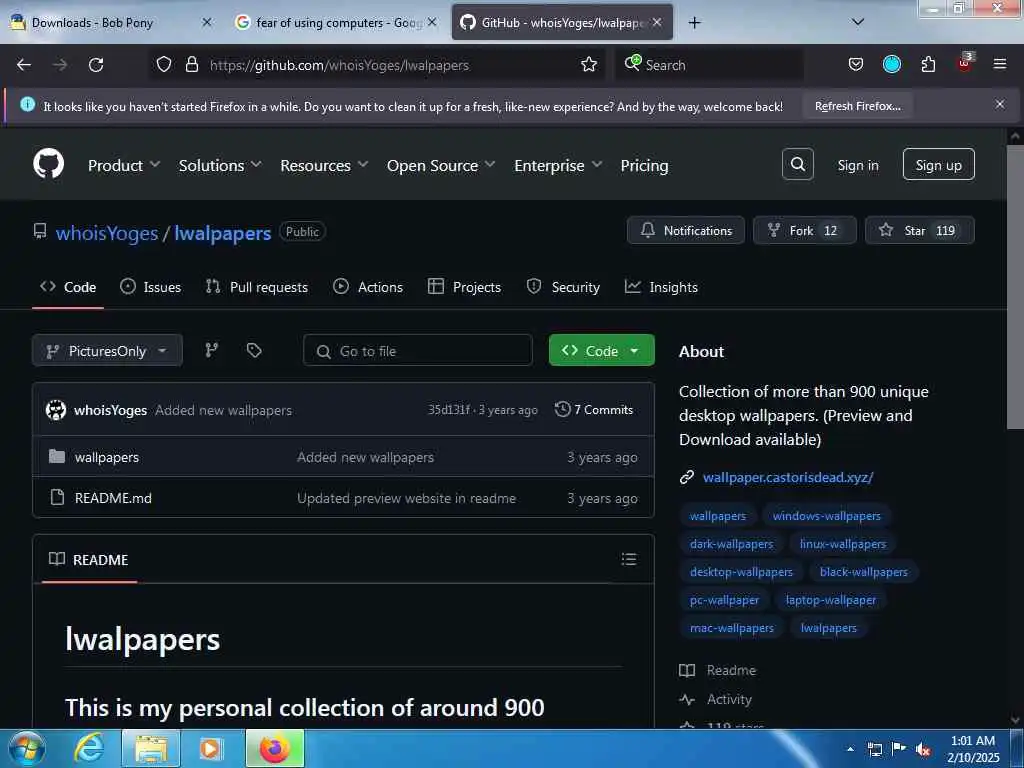Image resolution: width=1024 pixels, height=768 pixels.
Task: Fork the repository with Fork 12
Action: tap(805, 231)
